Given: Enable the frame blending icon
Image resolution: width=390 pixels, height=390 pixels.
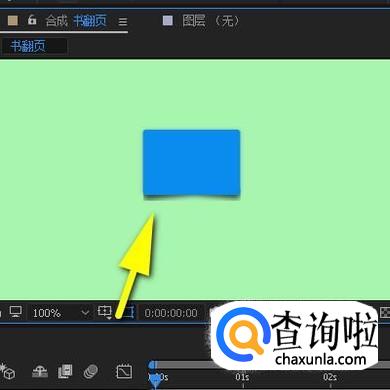Looking at the screenshot, I should [65, 371].
